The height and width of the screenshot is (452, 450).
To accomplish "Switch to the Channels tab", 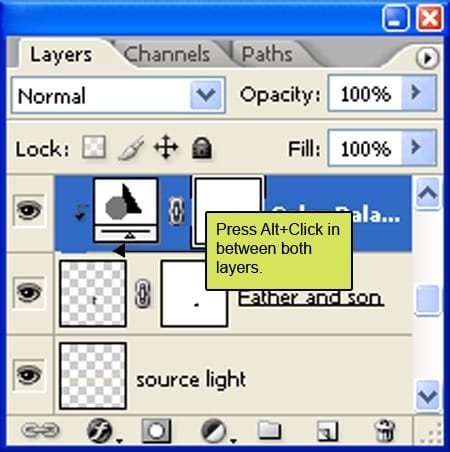I will coord(167,54).
